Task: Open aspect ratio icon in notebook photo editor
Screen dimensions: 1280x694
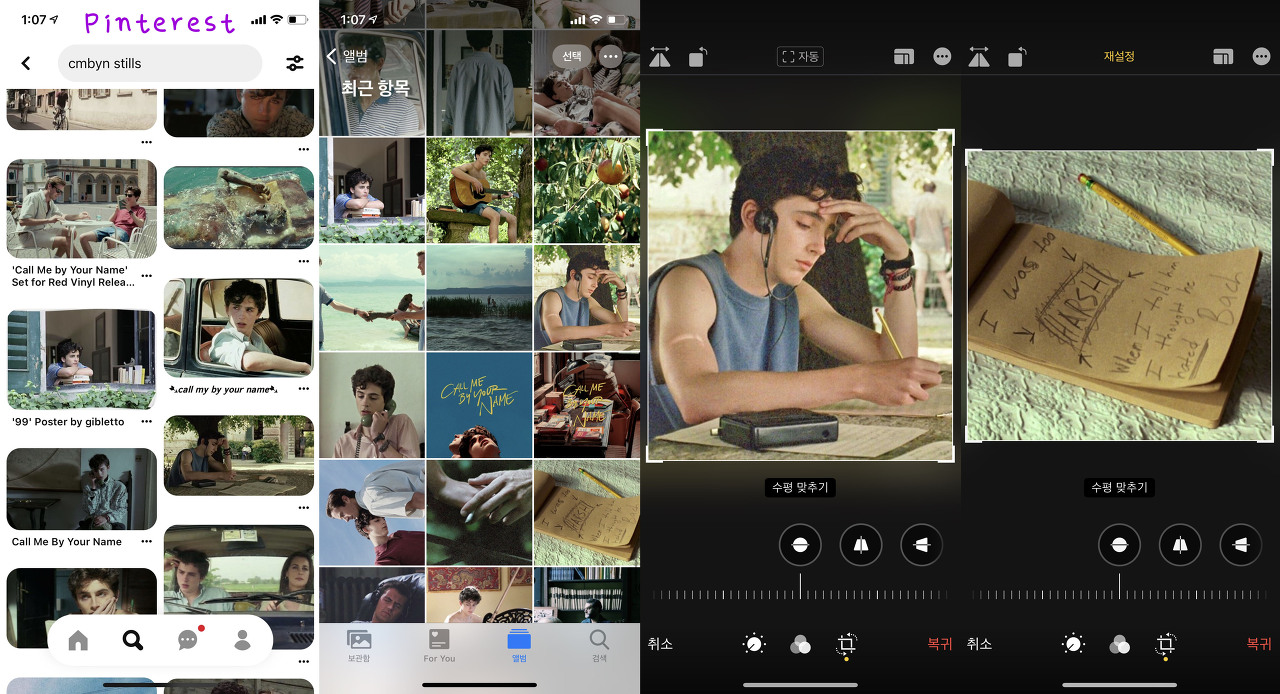Action: coord(1223,57)
